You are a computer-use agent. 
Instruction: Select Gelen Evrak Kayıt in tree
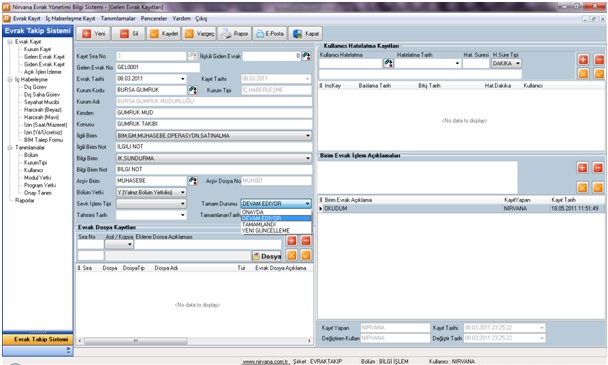point(44,57)
